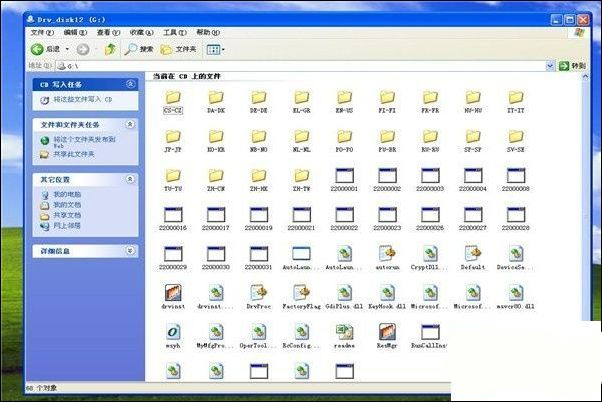
Task: Select the Default configuration file
Action: coord(473,258)
